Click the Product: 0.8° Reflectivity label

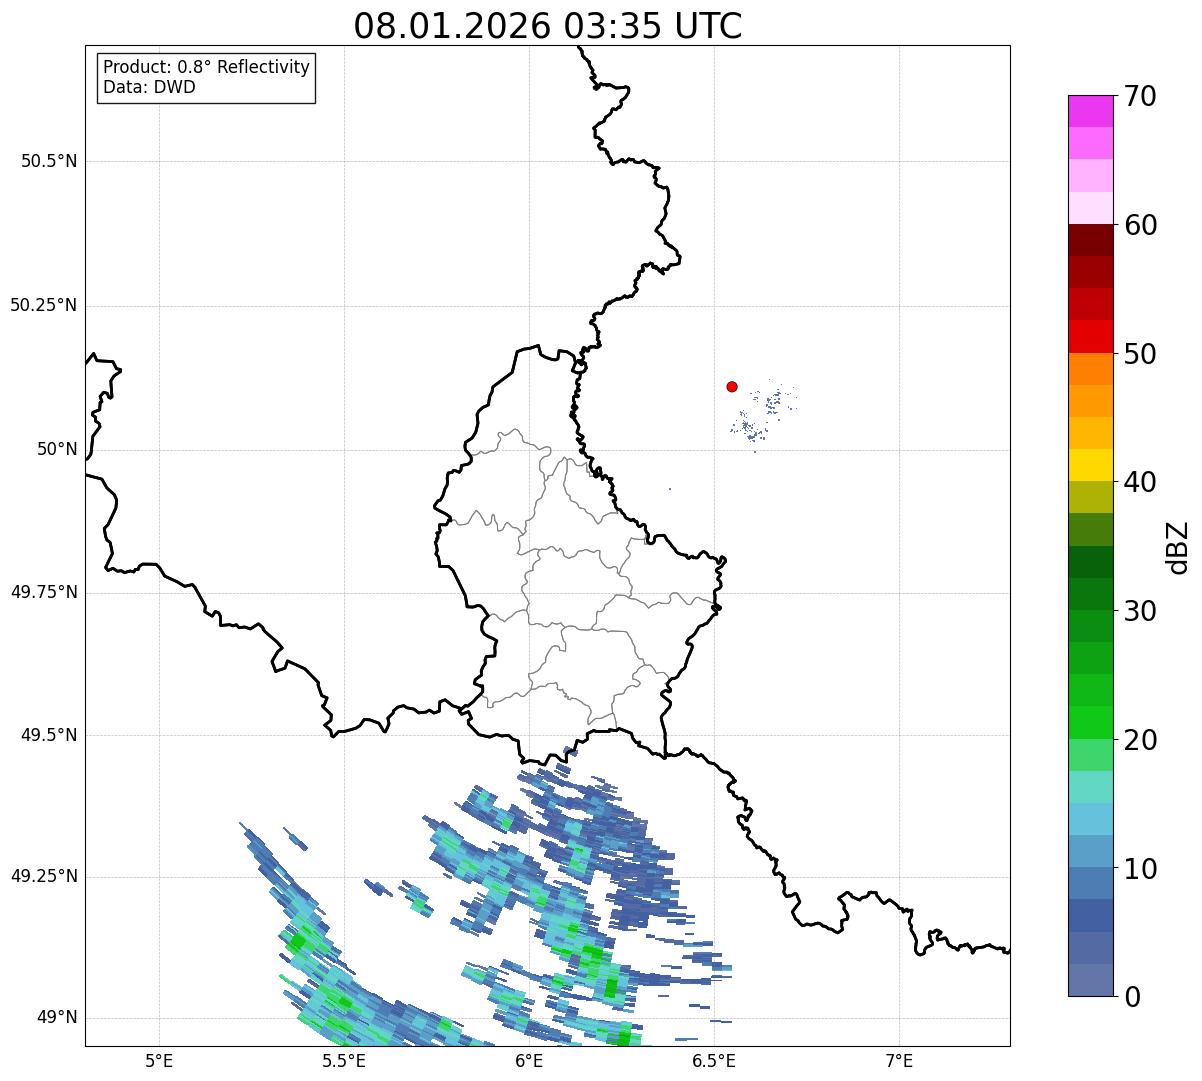pos(207,67)
